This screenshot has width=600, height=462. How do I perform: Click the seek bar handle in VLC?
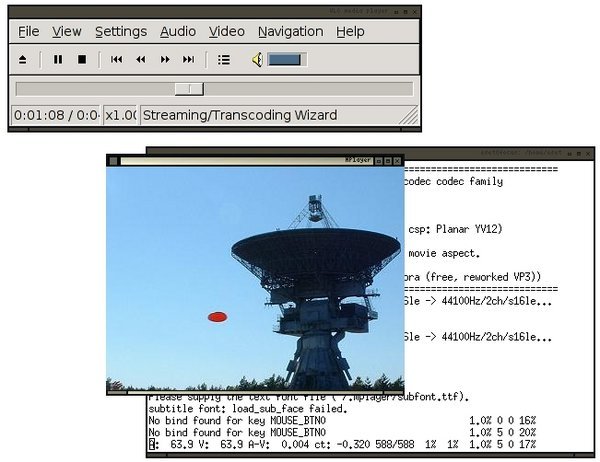[x=189, y=89]
